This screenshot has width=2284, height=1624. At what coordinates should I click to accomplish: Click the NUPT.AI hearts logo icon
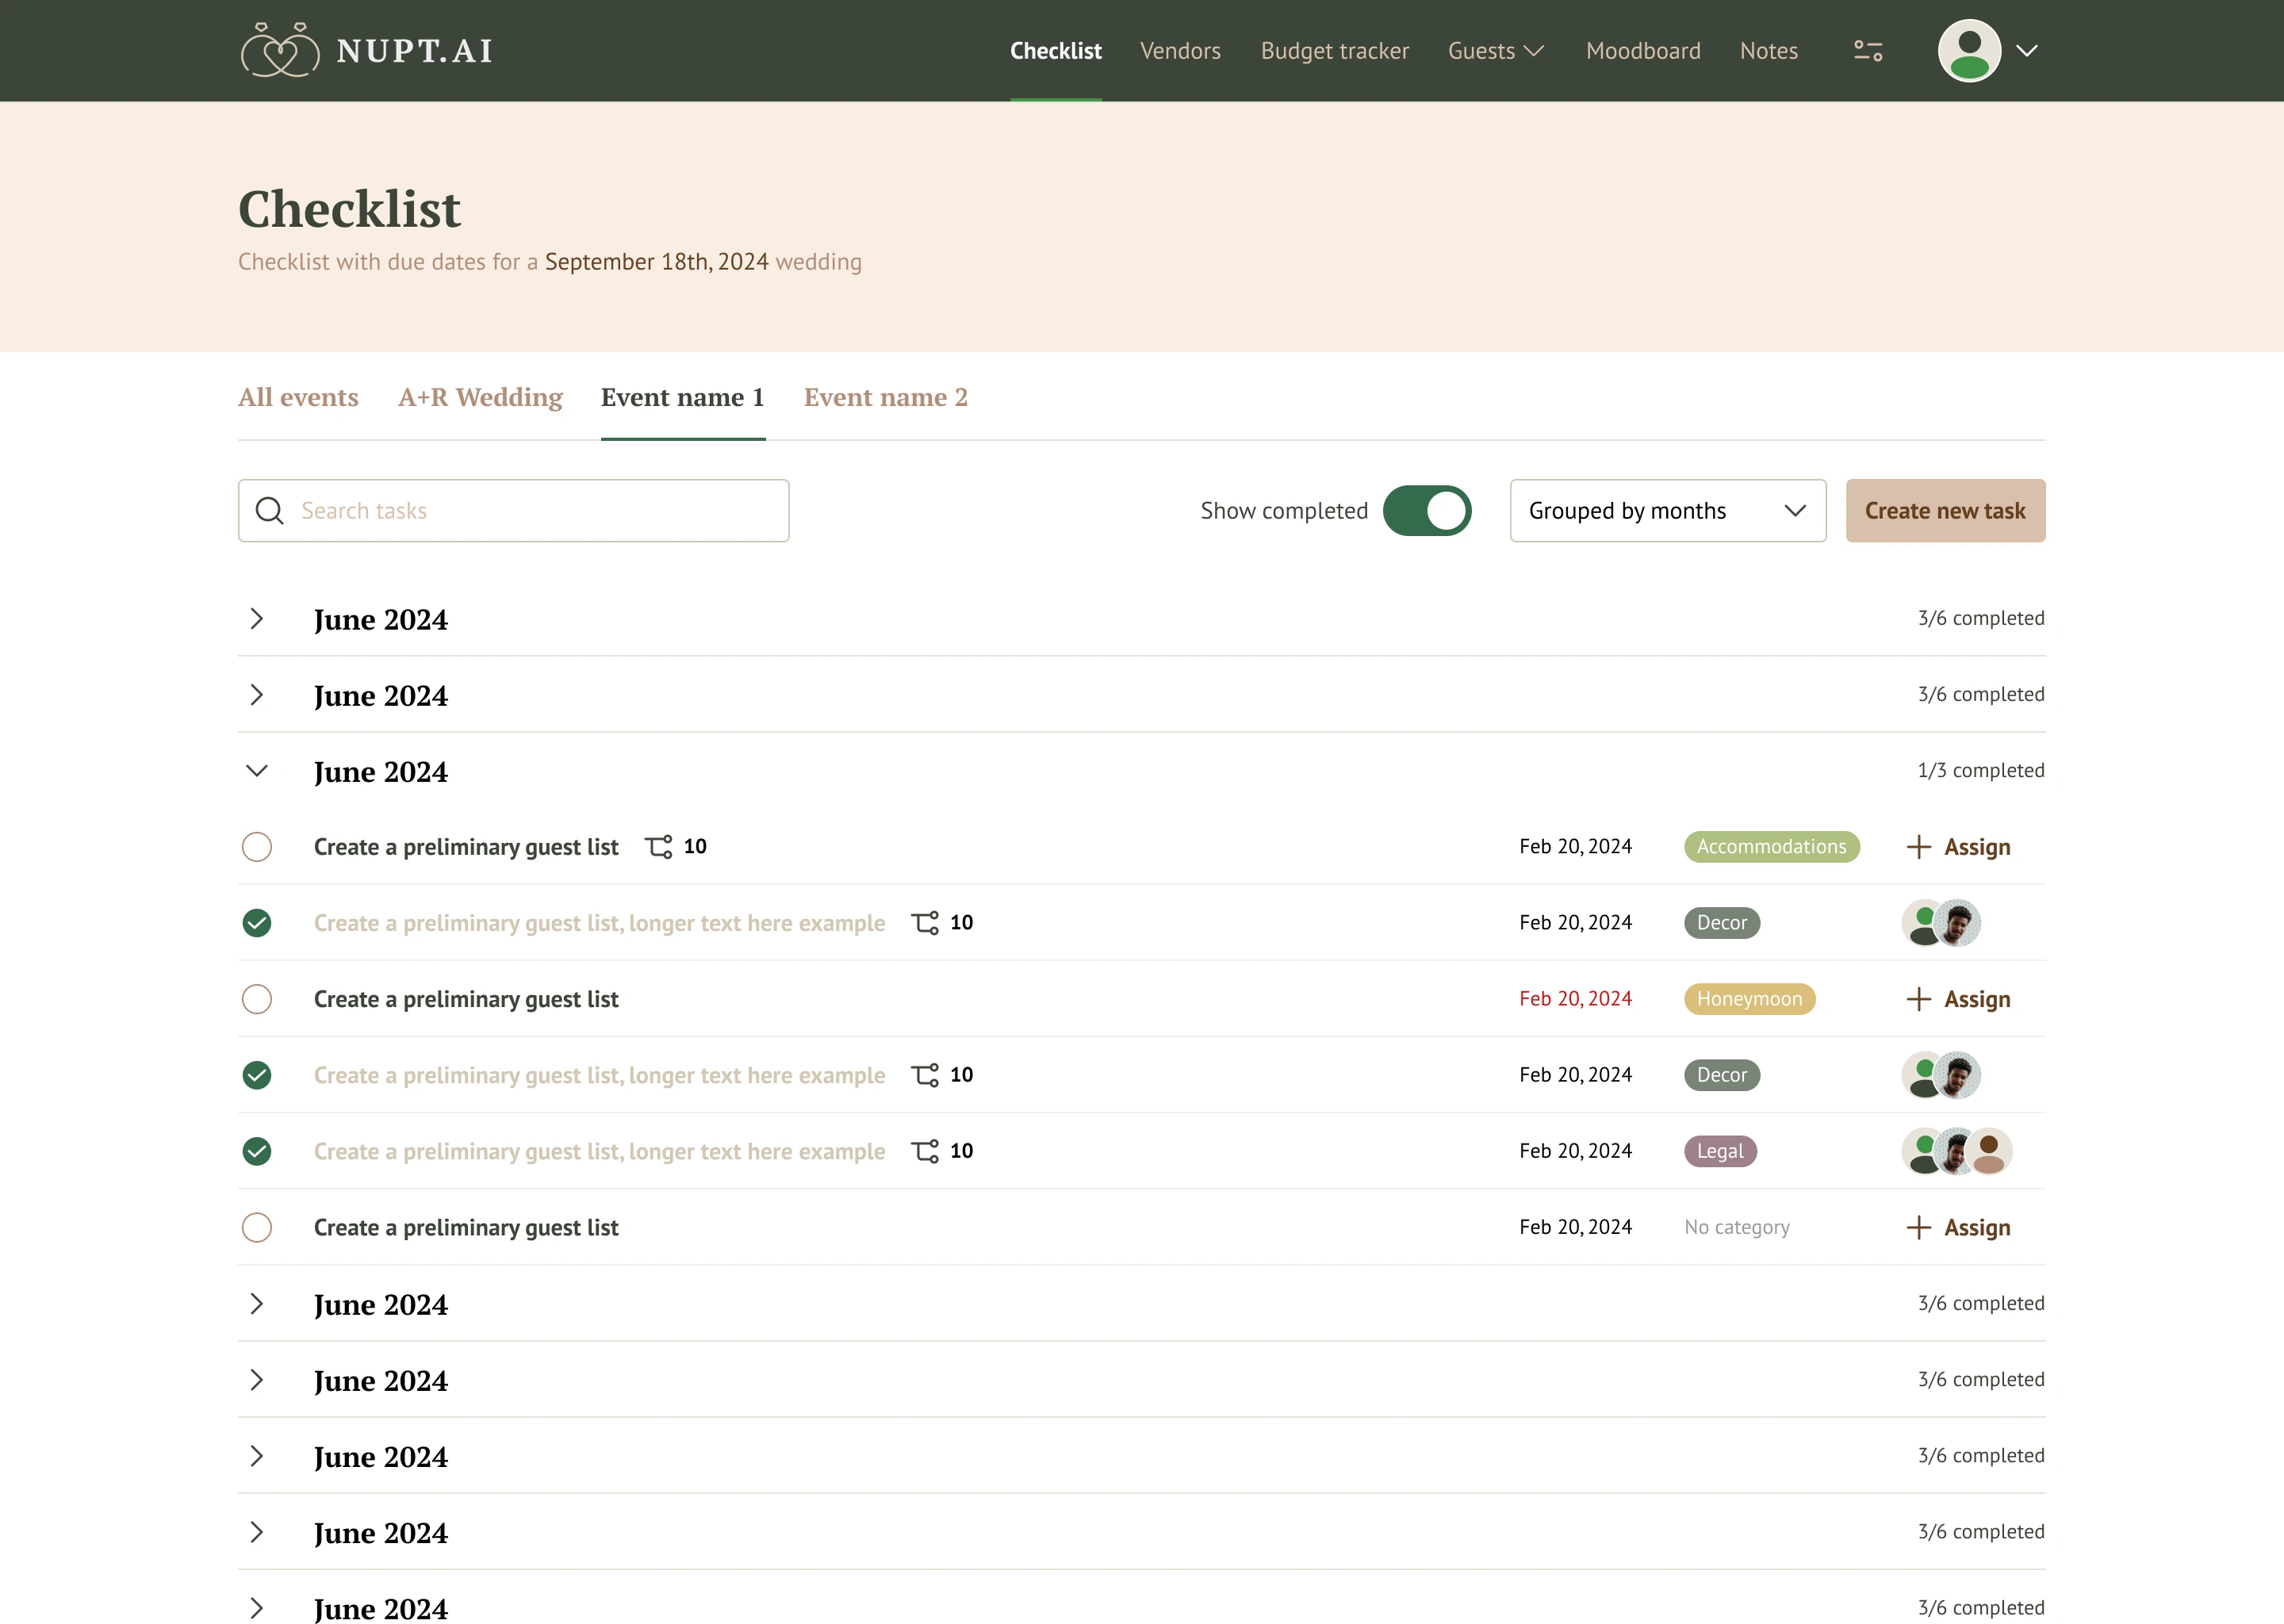(280, 50)
